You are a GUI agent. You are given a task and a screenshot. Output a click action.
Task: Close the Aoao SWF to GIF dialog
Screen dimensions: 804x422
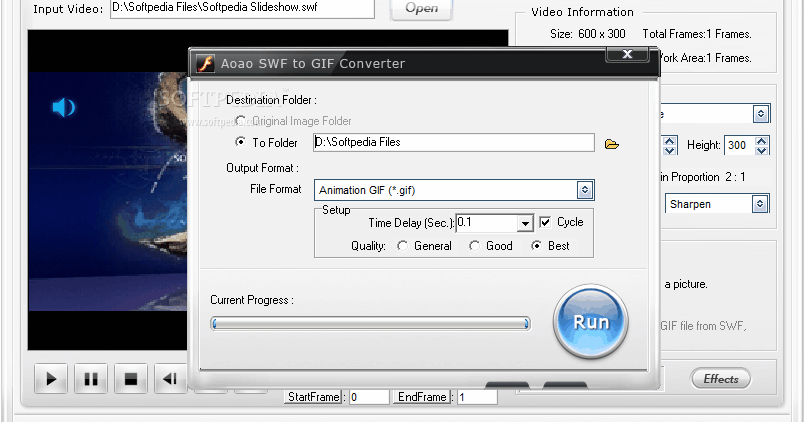(x=627, y=54)
